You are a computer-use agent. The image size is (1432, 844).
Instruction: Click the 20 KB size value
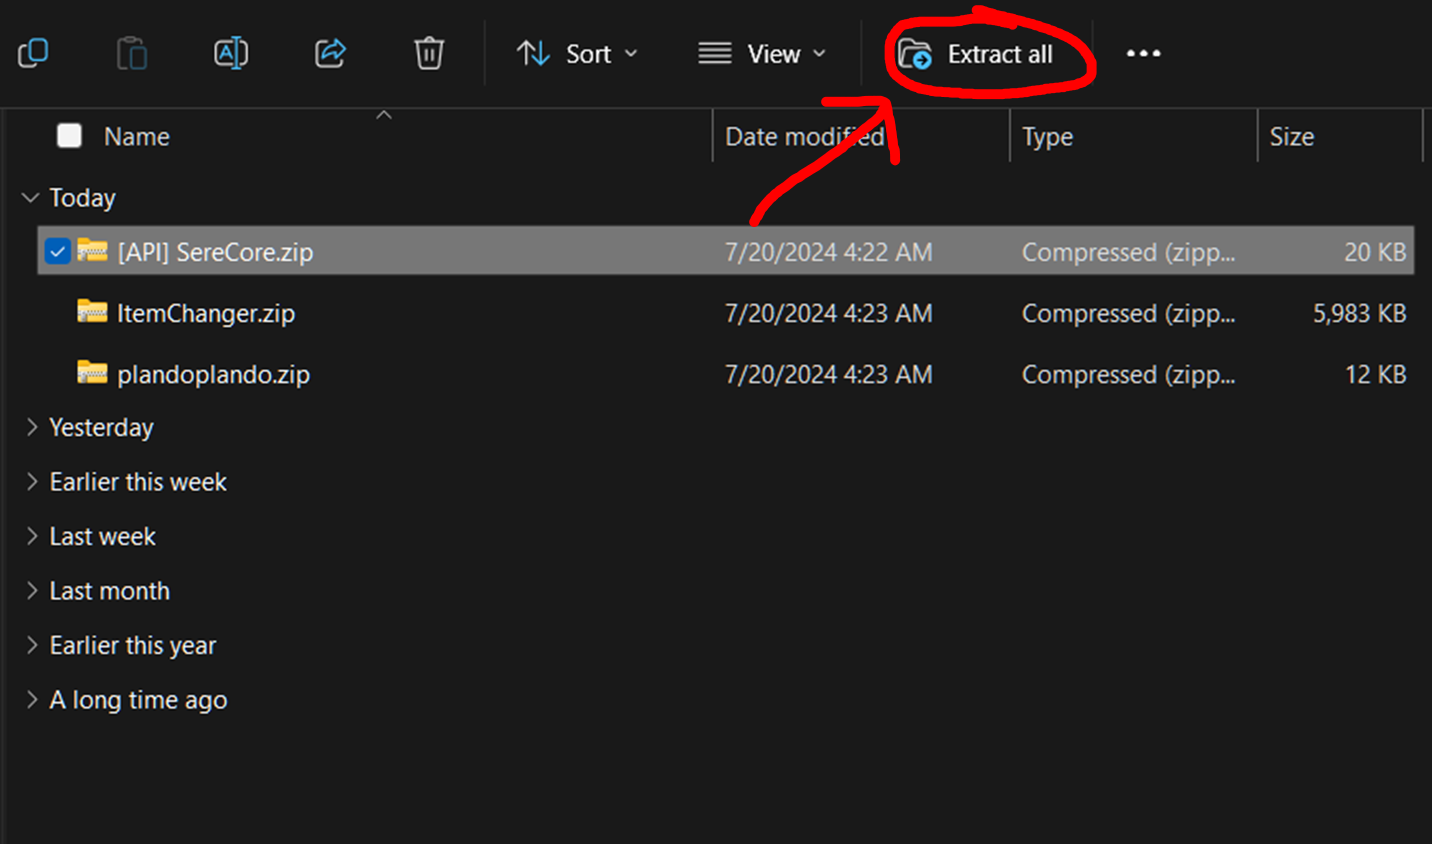coord(1375,252)
